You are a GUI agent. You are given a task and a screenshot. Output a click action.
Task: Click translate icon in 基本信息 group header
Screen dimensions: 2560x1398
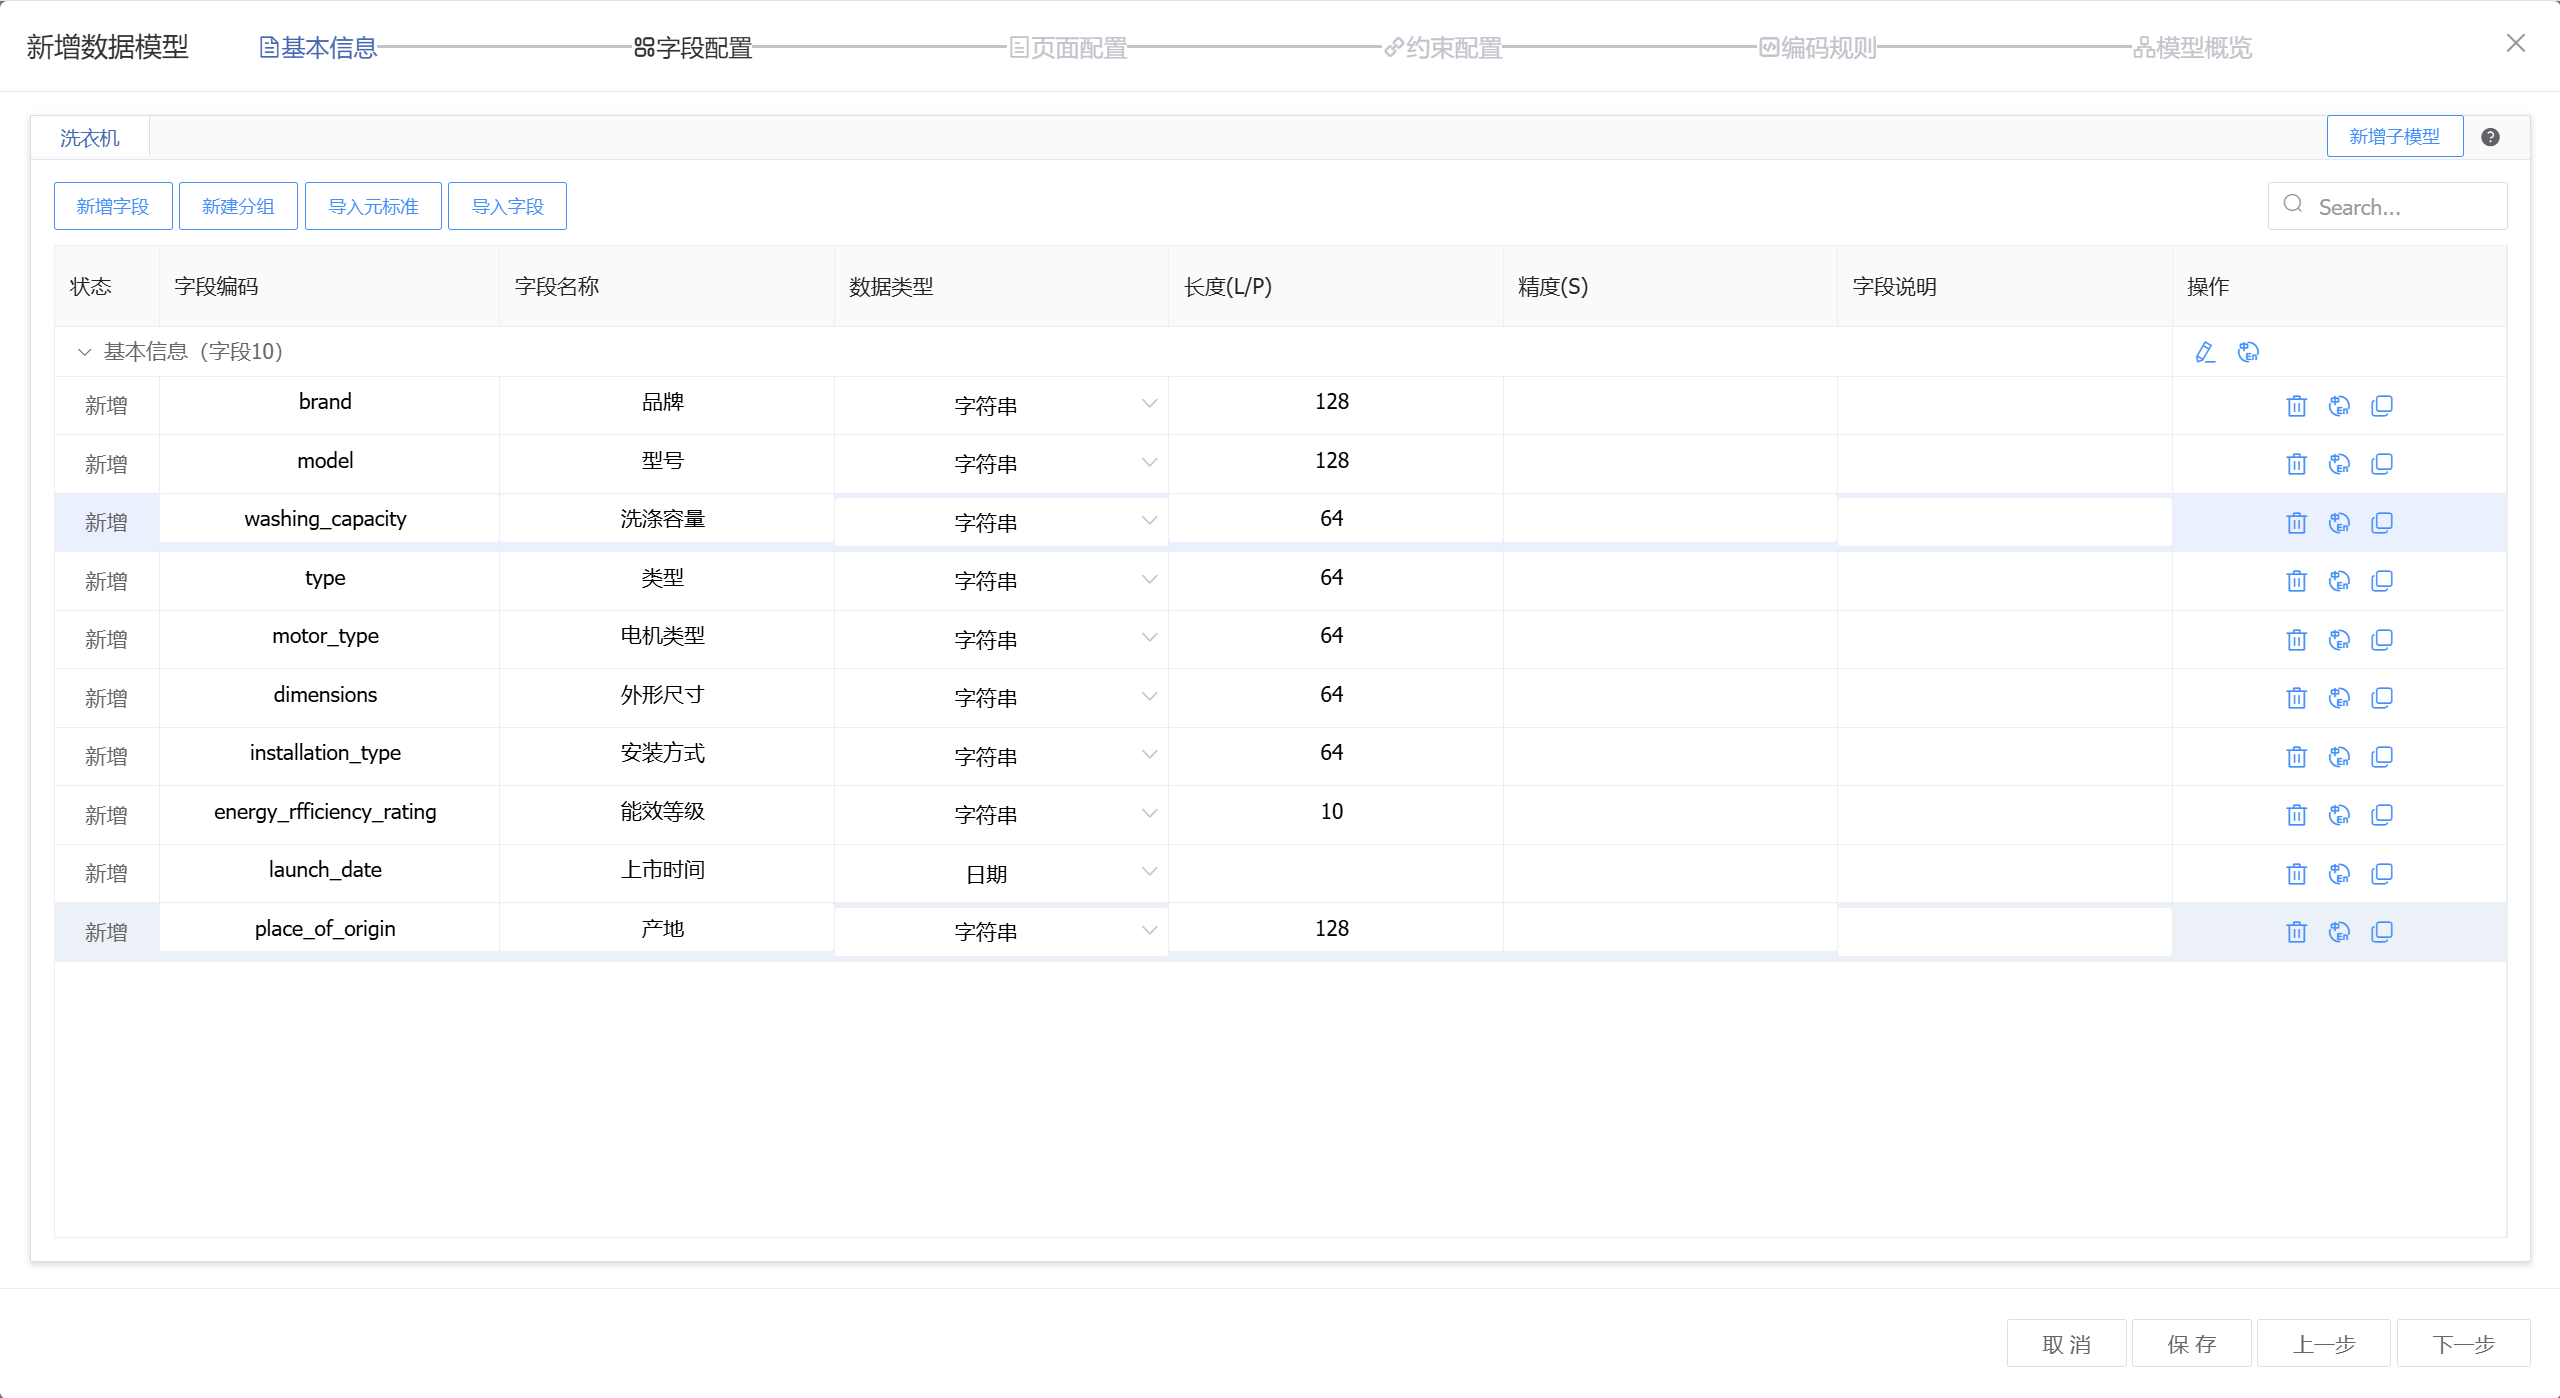coord(2248,352)
